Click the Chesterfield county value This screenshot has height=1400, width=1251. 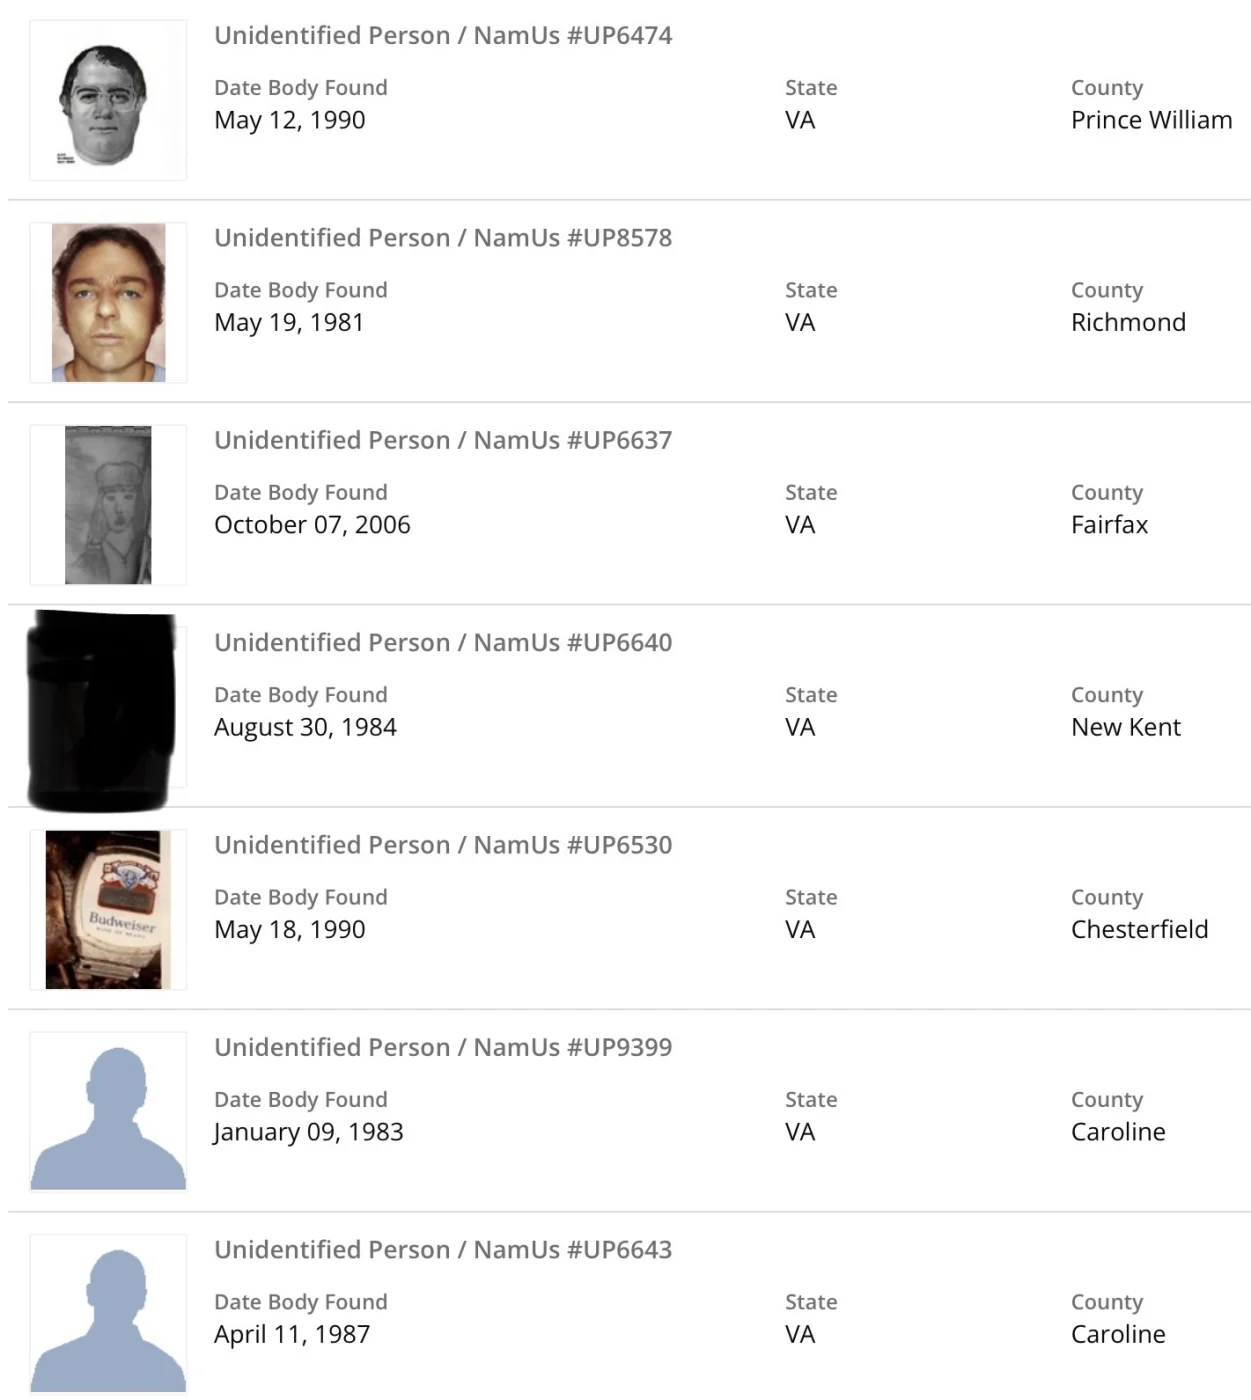pos(1139,929)
